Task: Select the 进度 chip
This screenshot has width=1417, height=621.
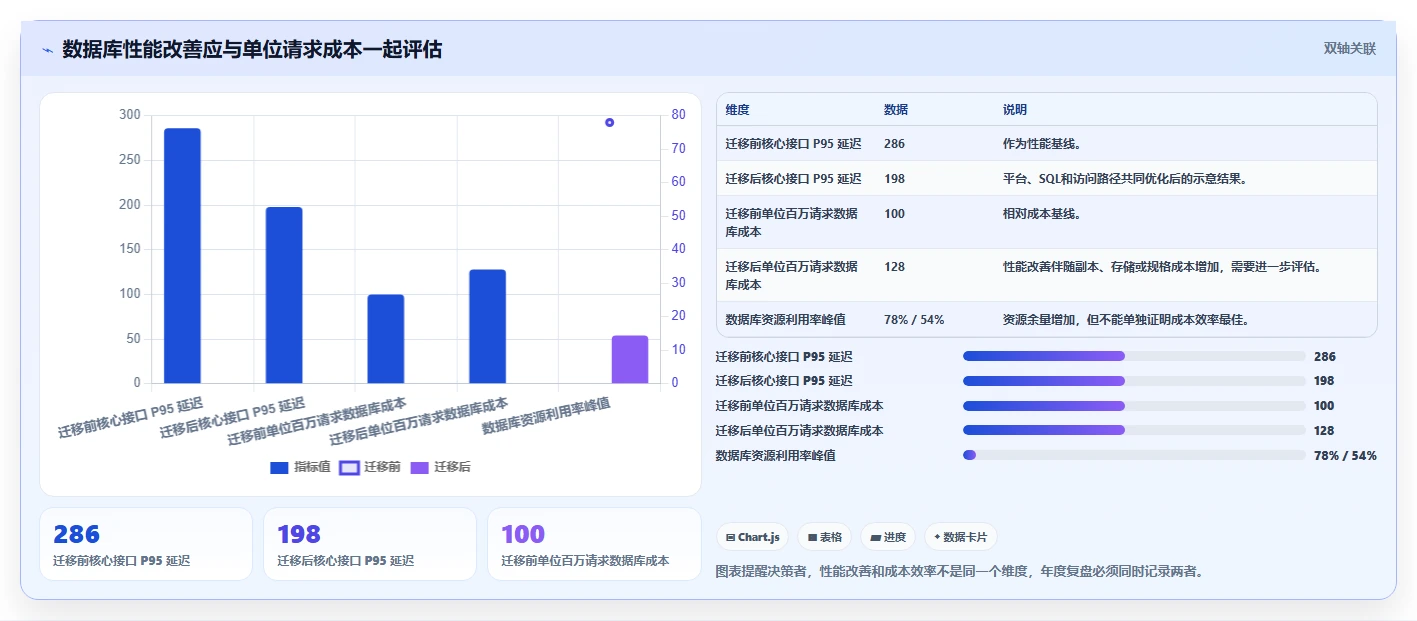Action: [888, 537]
